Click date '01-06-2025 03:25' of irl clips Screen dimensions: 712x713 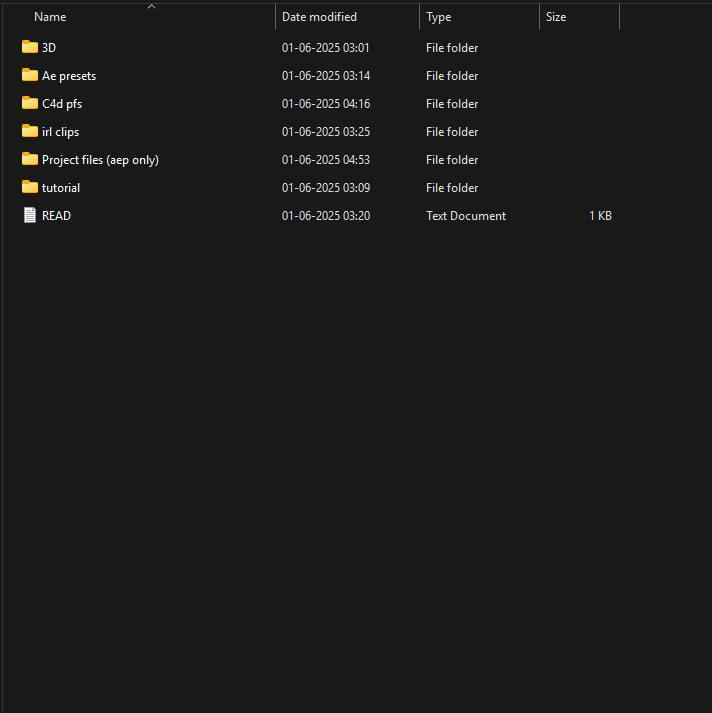point(326,132)
